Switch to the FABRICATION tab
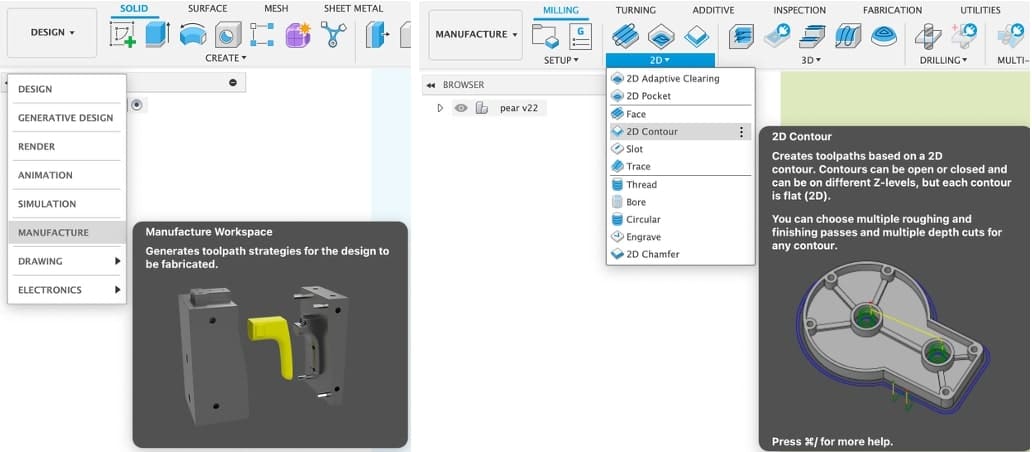 (892, 10)
